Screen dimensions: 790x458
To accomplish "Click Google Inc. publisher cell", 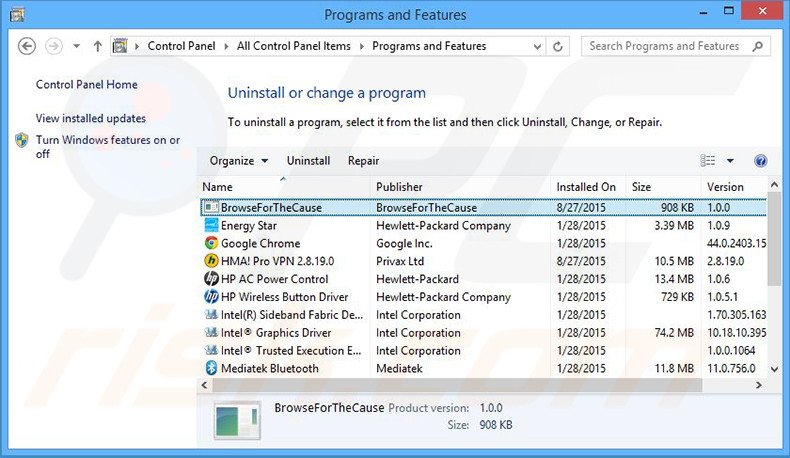I will coord(404,243).
